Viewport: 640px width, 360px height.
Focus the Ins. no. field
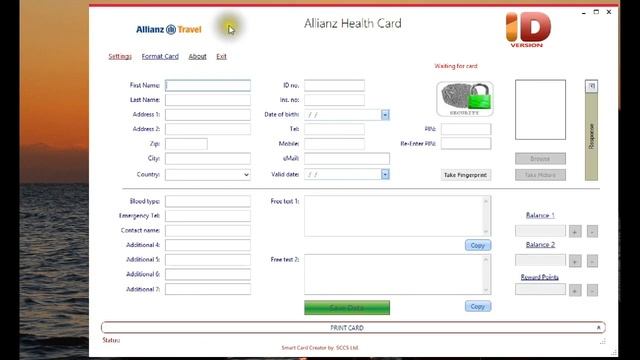(334, 100)
